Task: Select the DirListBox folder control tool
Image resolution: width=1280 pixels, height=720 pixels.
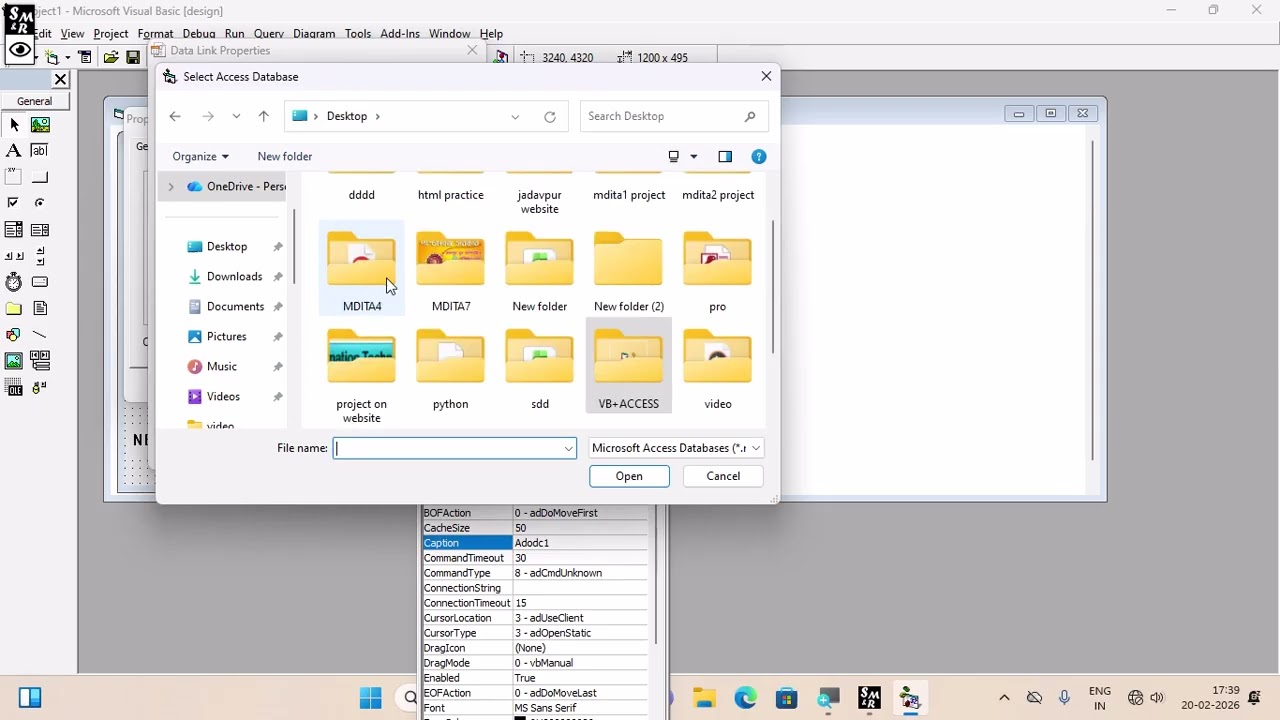Action: (14, 308)
